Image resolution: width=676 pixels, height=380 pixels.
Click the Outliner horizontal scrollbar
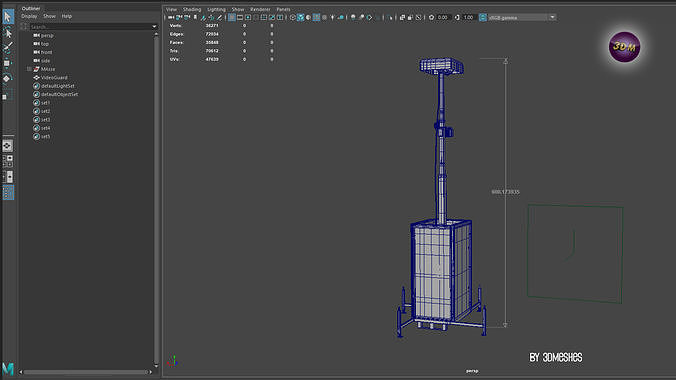click(85, 372)
